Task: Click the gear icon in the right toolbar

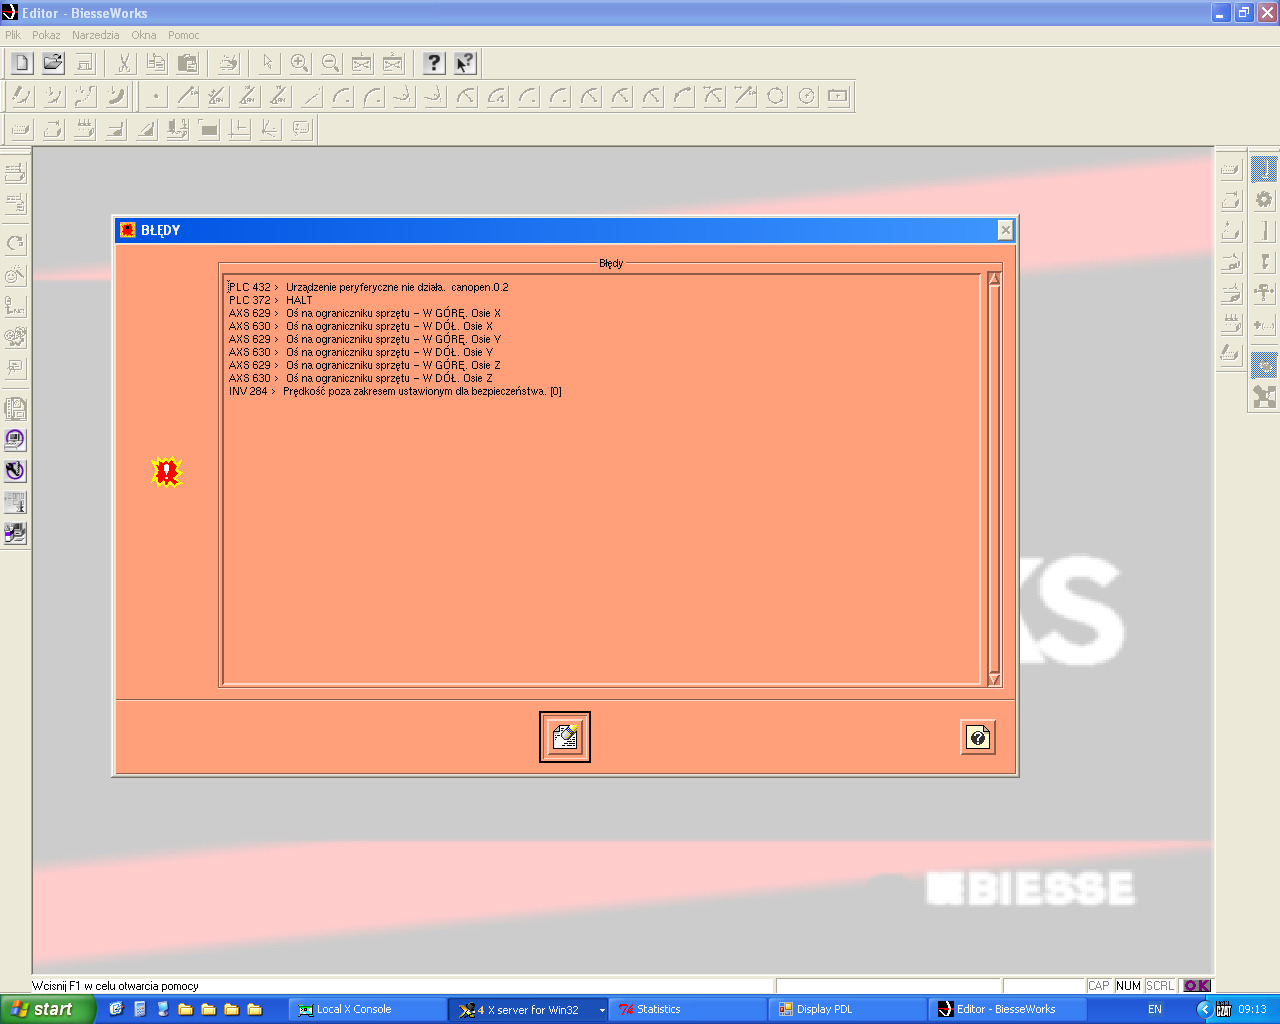Action: pos(1264,200)
